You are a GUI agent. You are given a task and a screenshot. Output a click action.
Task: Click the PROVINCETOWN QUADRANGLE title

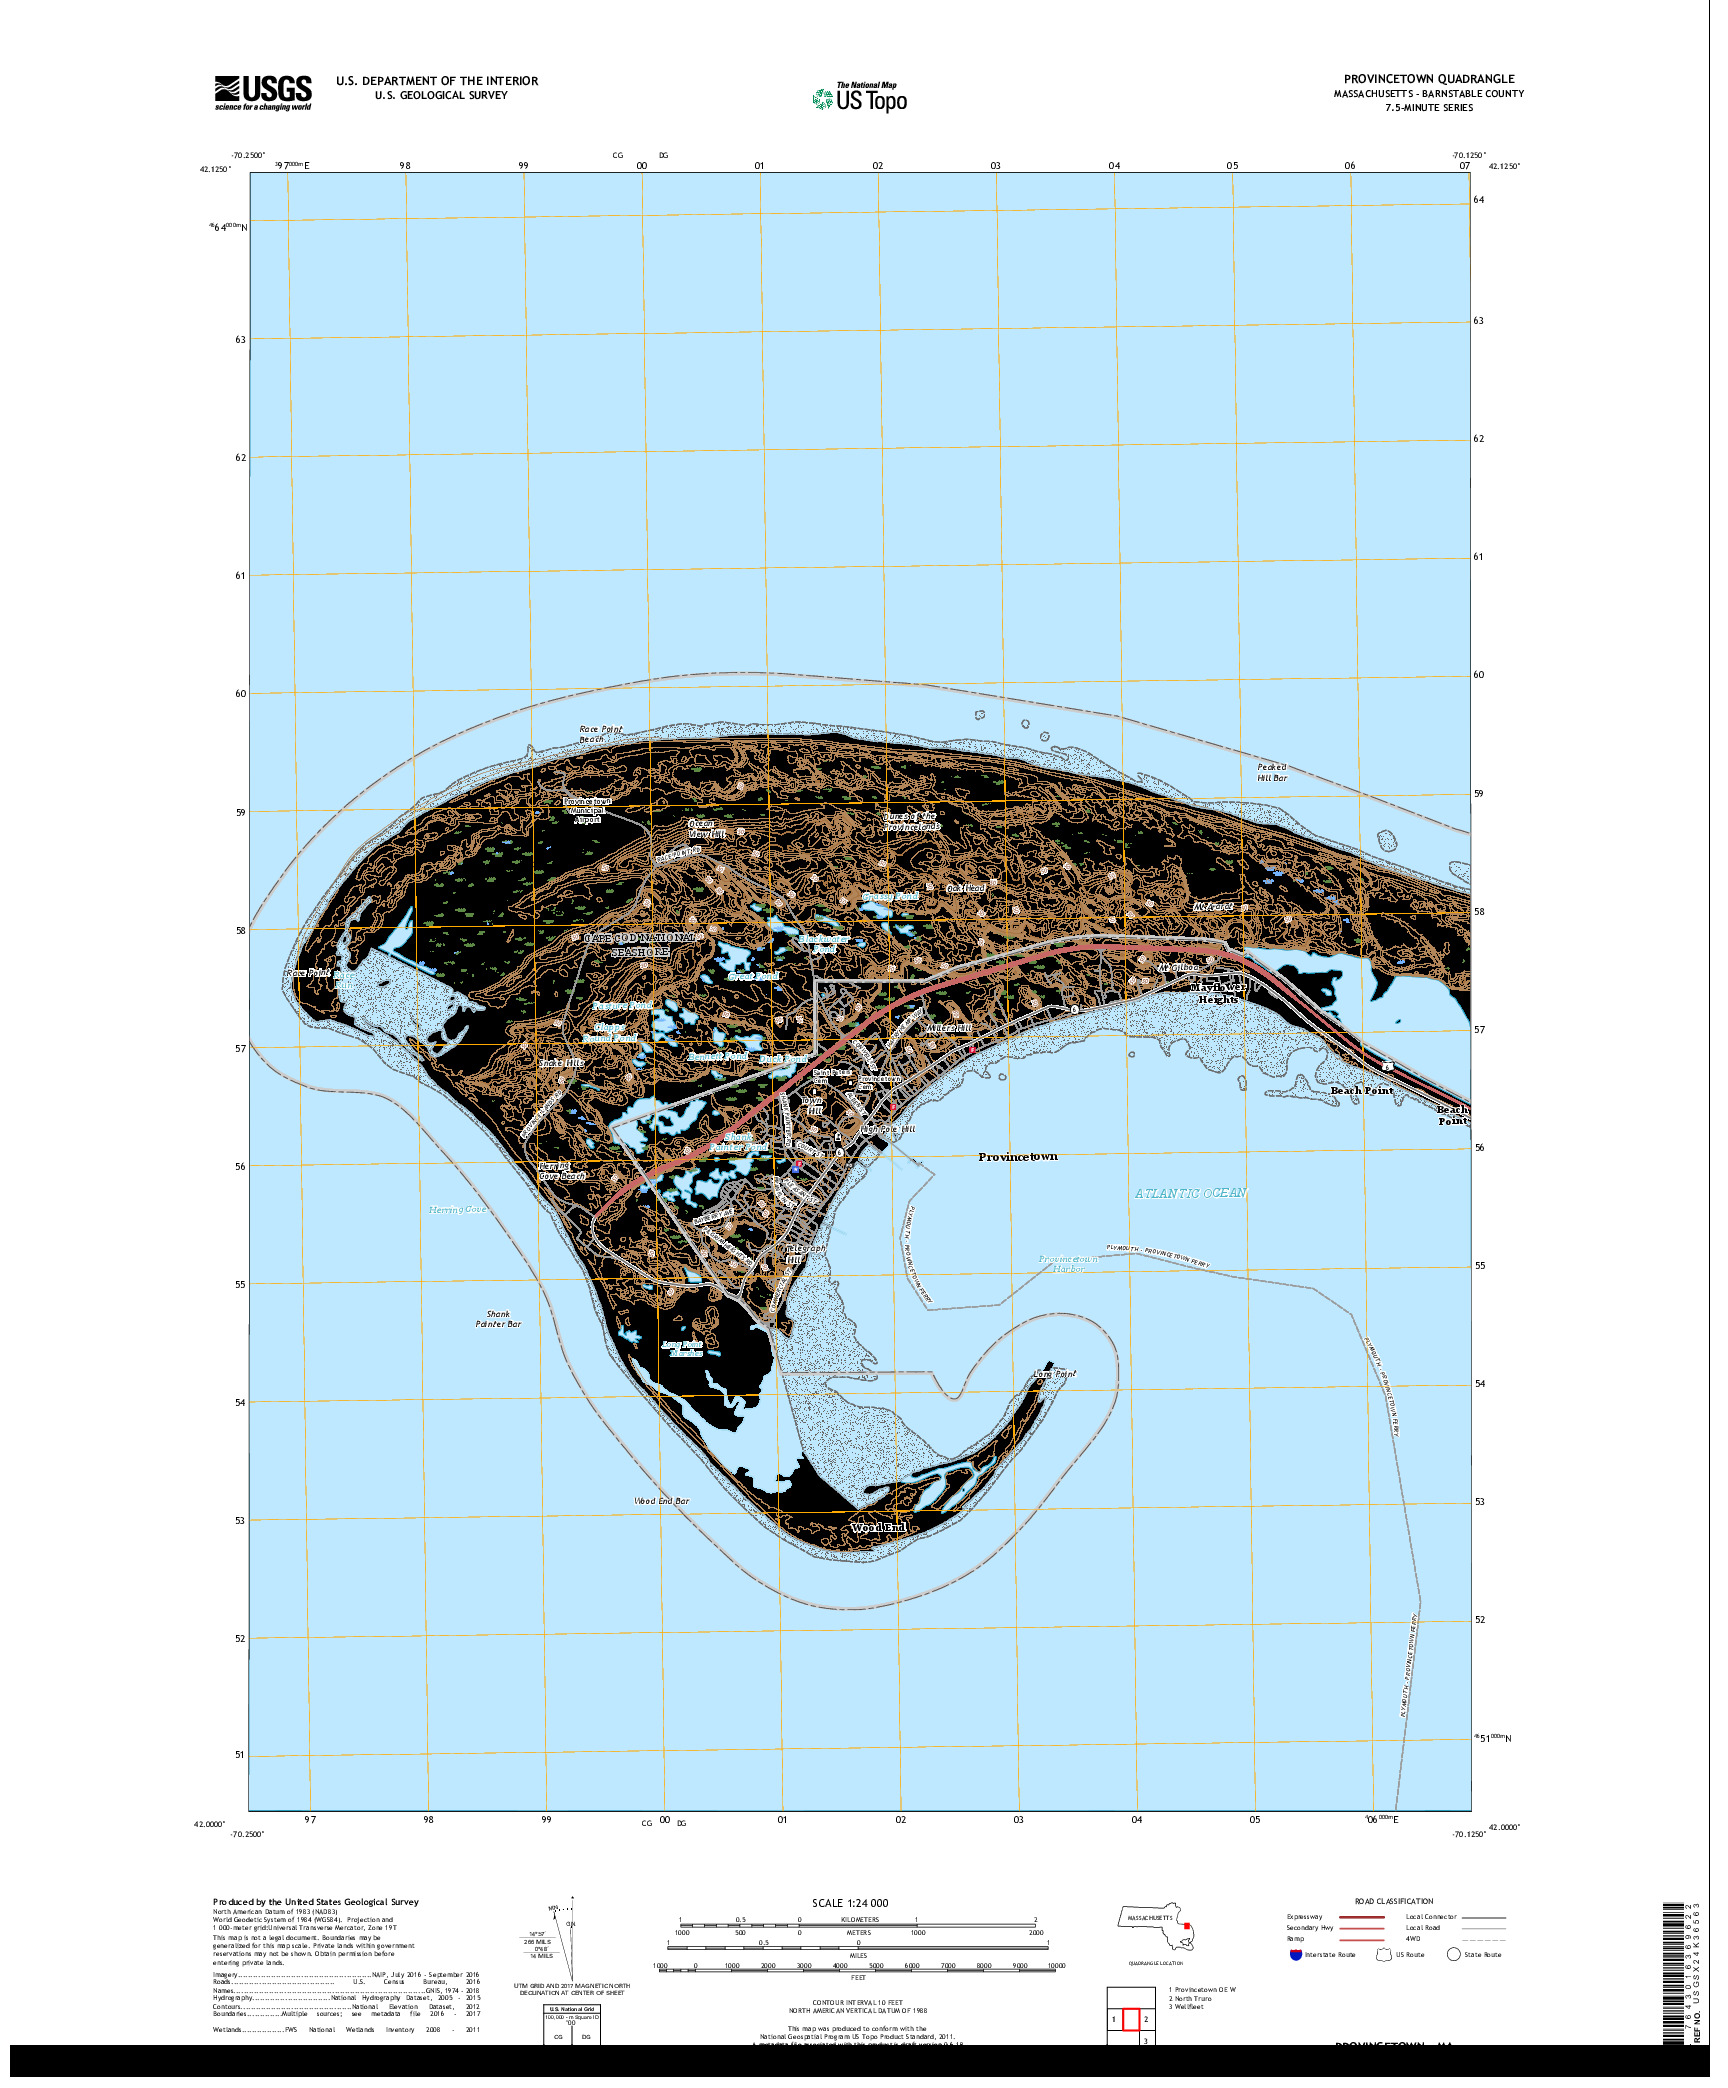[x=1429, y=79]
